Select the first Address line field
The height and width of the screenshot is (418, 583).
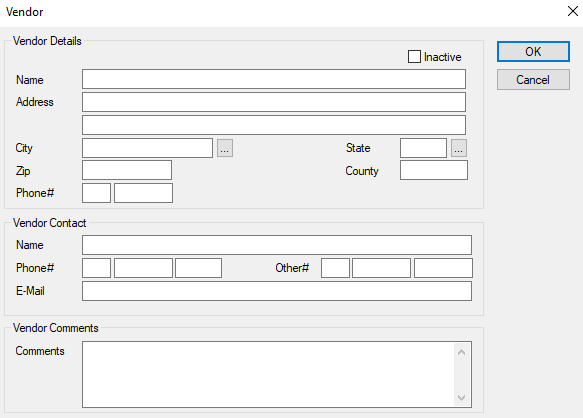(x=274, y=102)
